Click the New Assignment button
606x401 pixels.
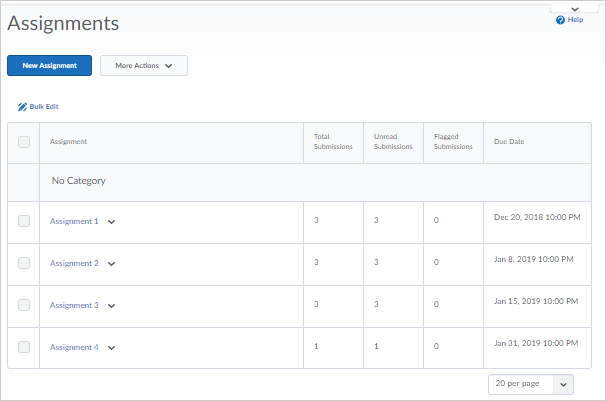[x=49, y=65]
